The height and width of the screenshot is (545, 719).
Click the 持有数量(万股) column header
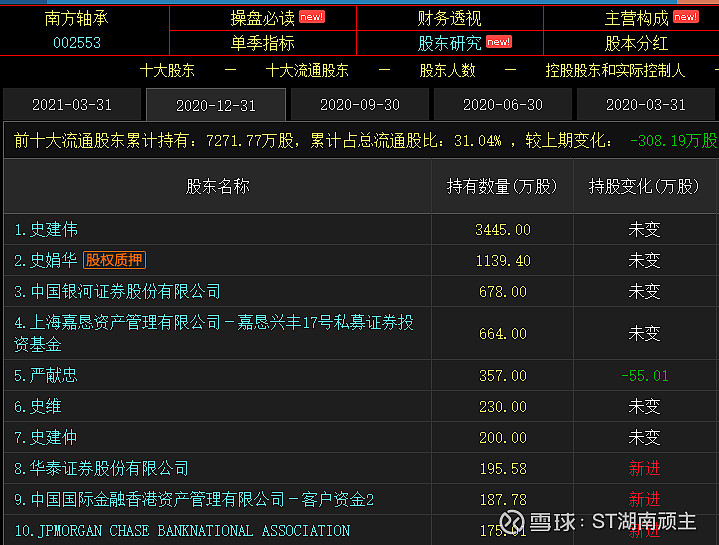point(502,187)
